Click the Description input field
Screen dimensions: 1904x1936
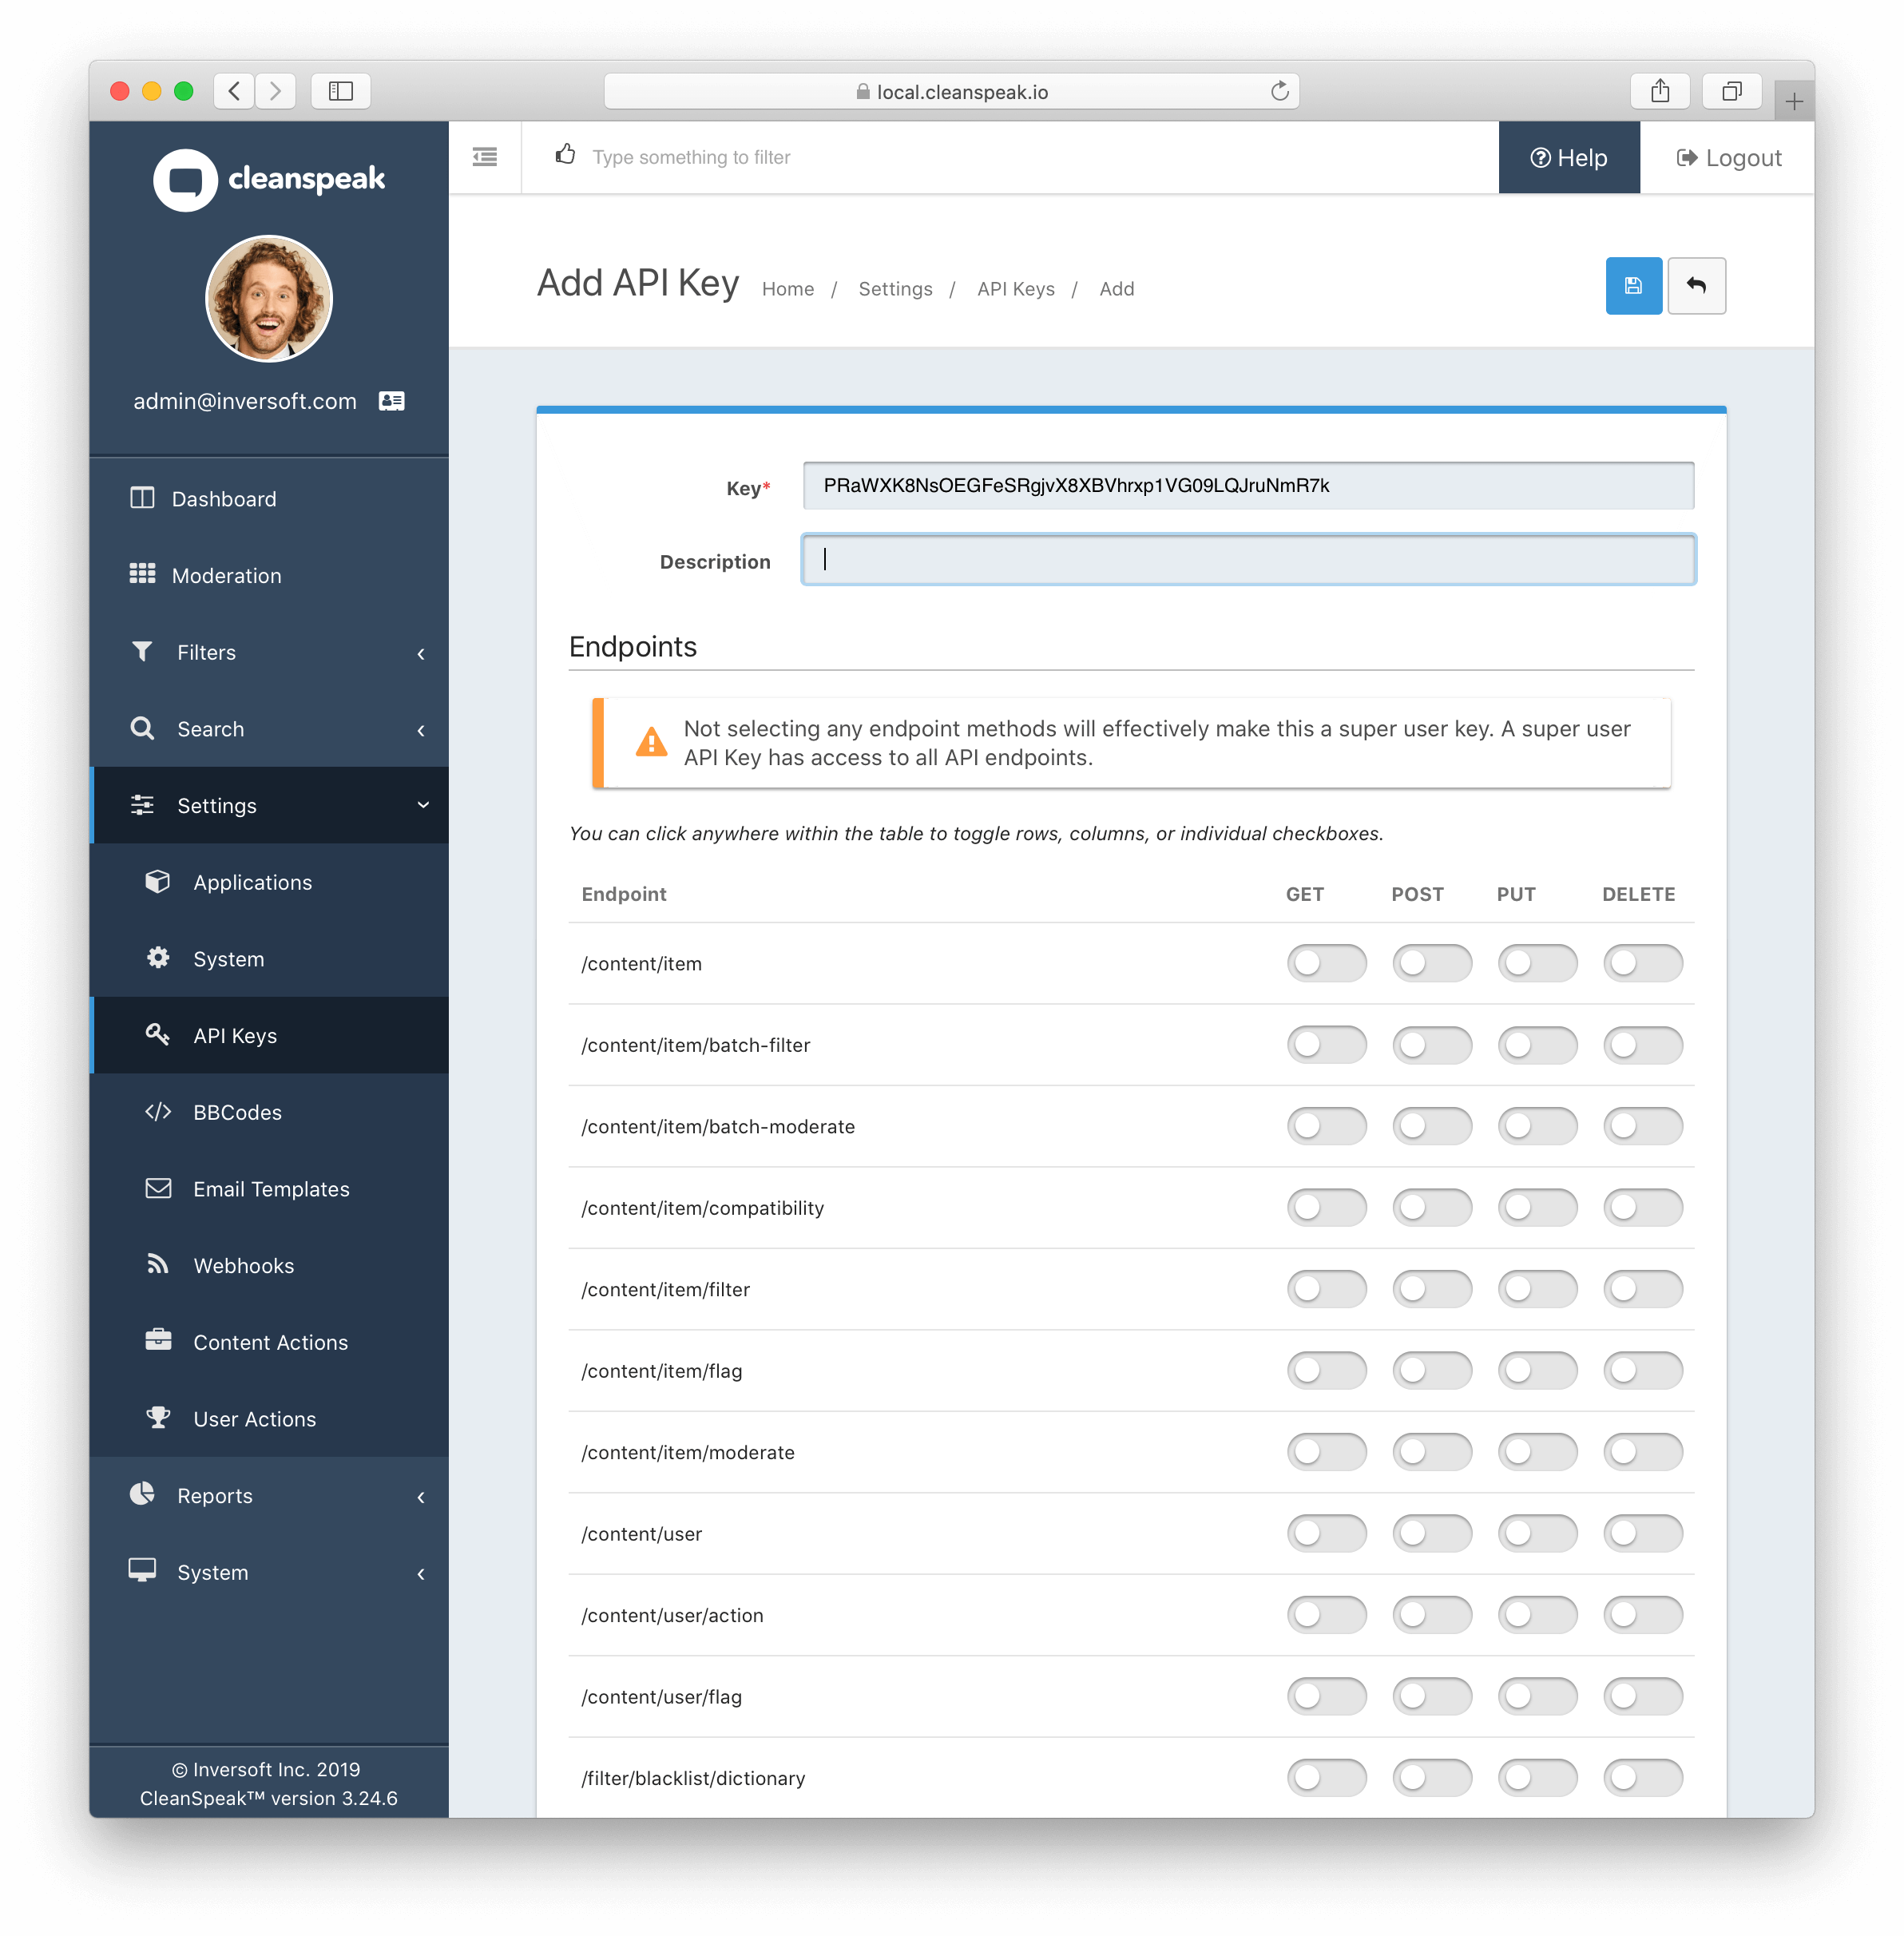(x=1247, y=560)
